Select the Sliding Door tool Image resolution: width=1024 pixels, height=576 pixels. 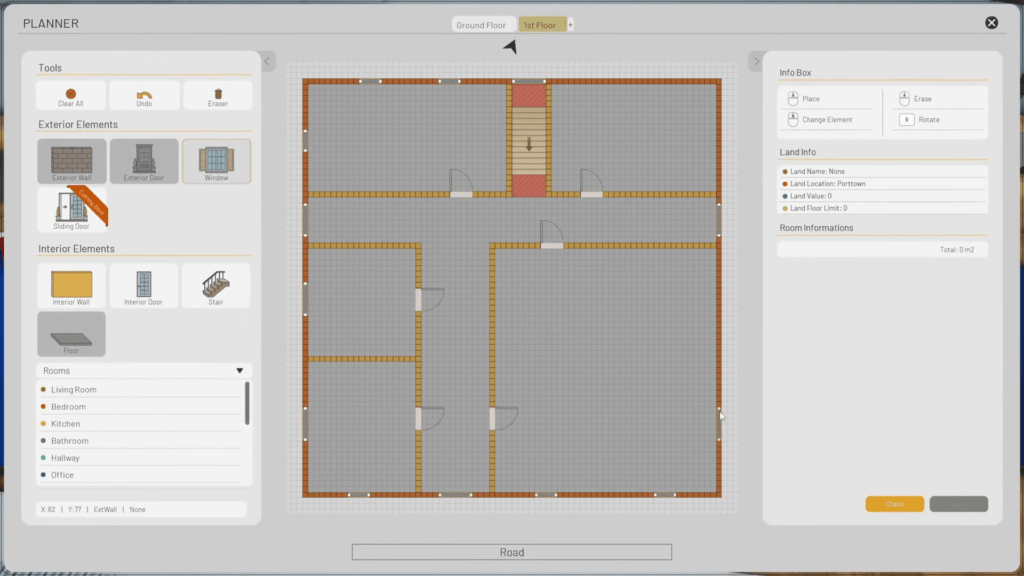70,209
